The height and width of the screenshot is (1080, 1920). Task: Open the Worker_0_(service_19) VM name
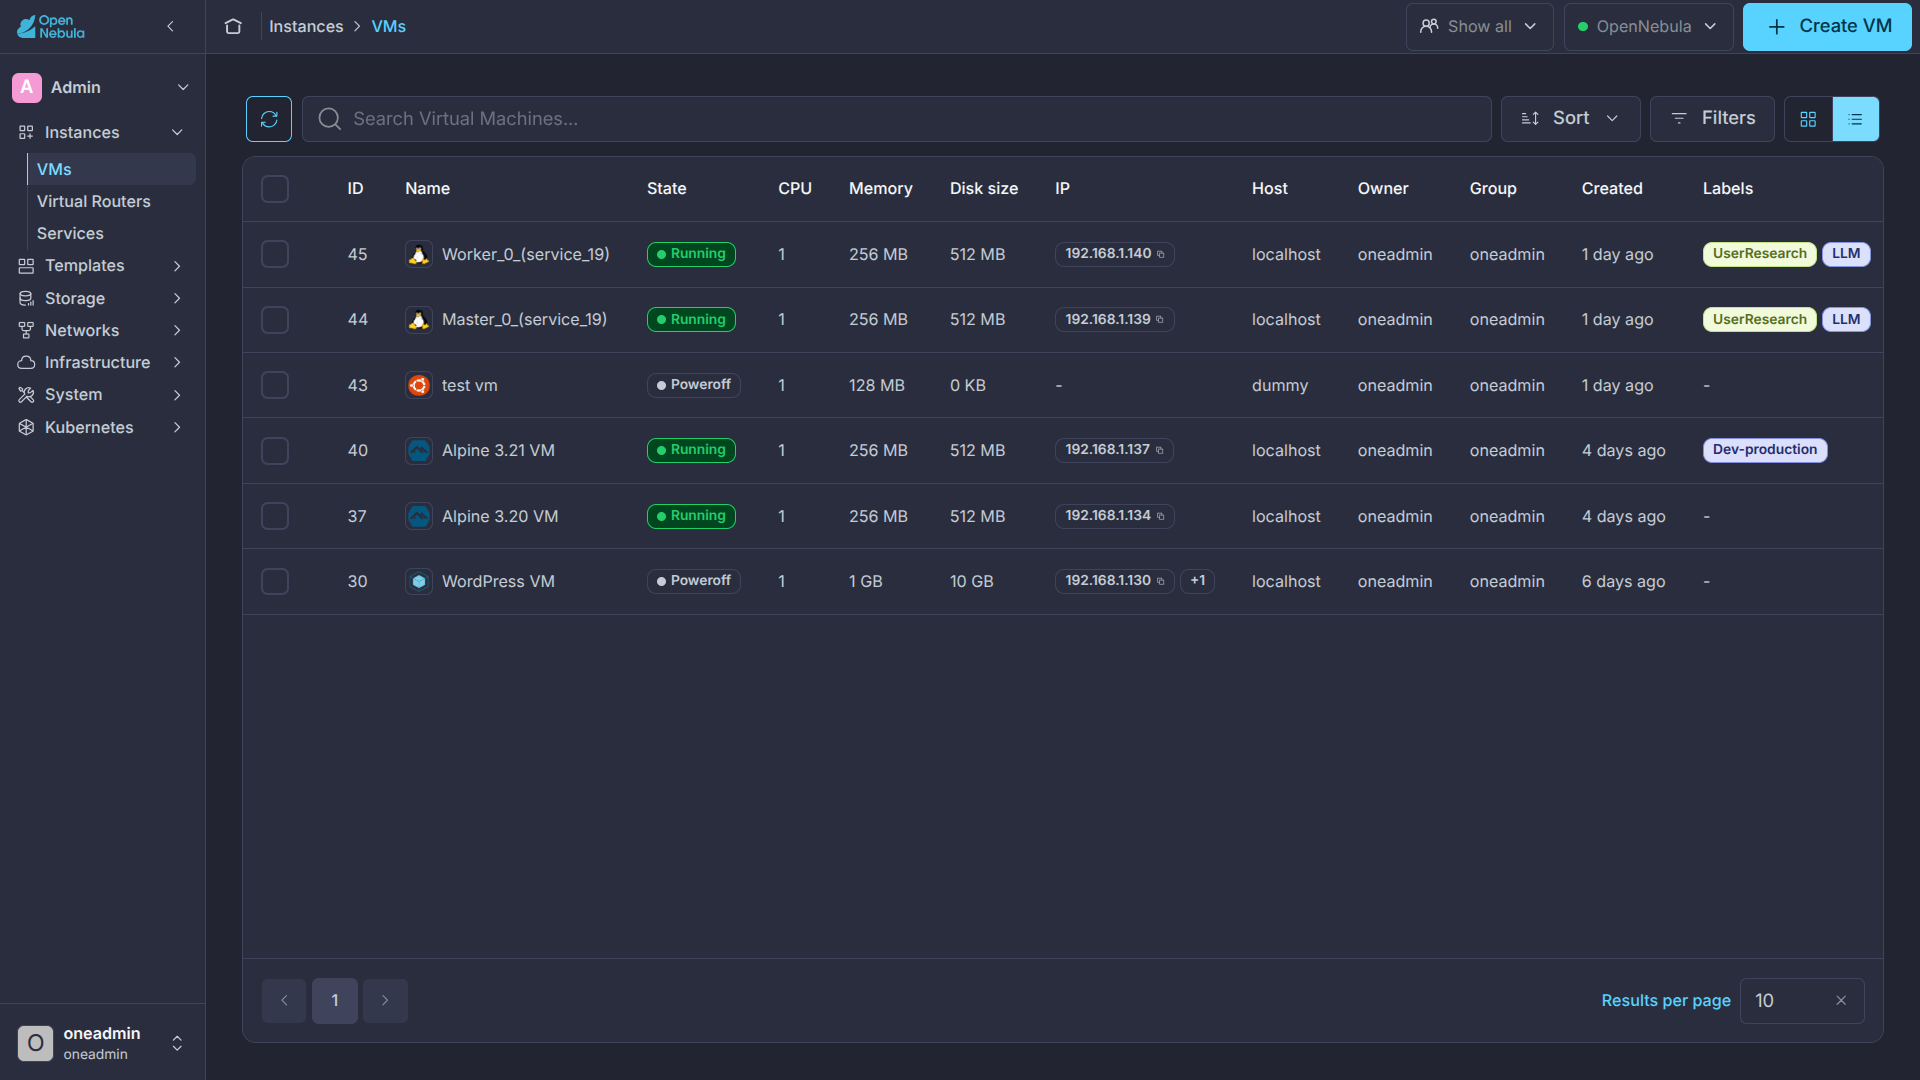(525, 254)
